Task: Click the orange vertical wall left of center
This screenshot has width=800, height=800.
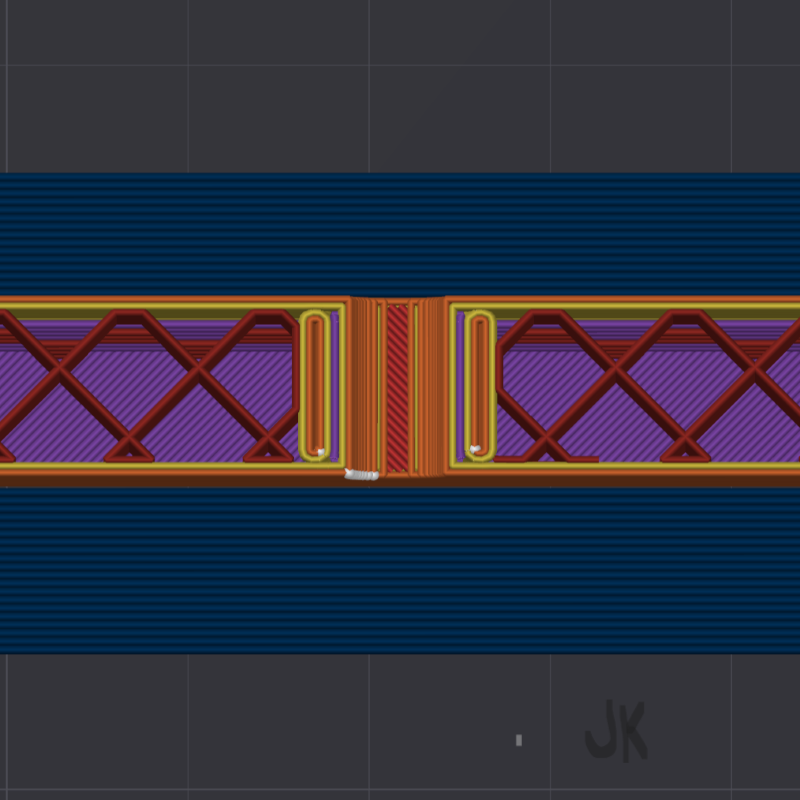Action: 363,385
